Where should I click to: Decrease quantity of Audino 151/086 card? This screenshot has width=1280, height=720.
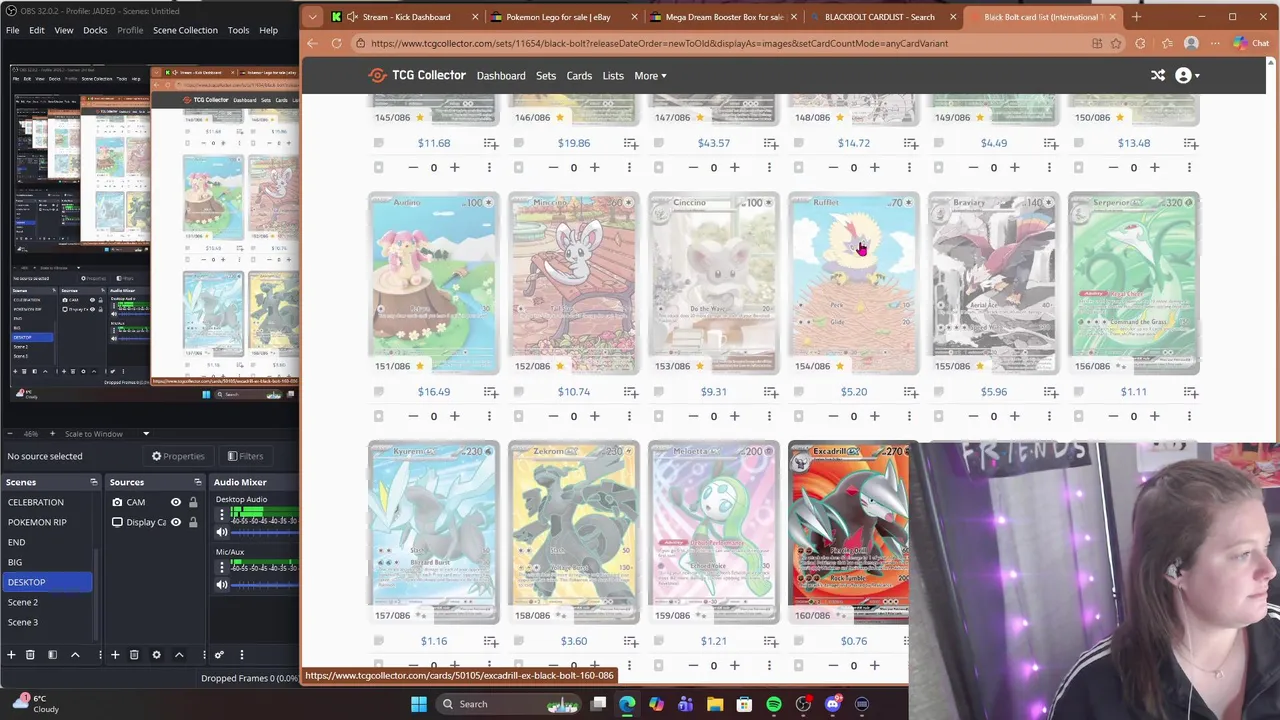tap(413, 416)
